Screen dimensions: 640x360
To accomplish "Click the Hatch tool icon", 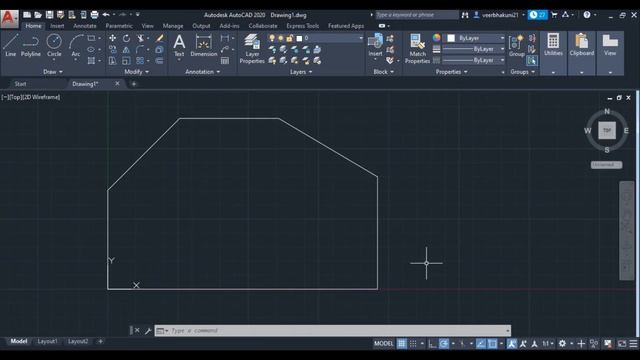I will click(x=91, y=61).
